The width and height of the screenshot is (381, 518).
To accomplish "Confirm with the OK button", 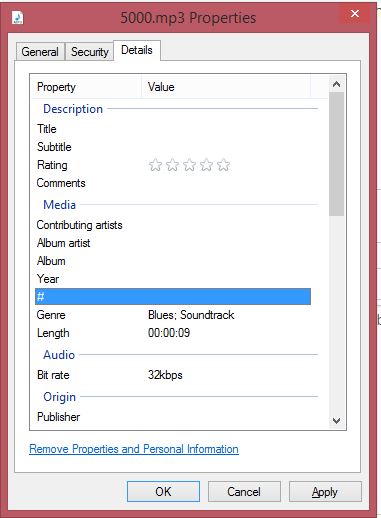I will tap(163, 491).
